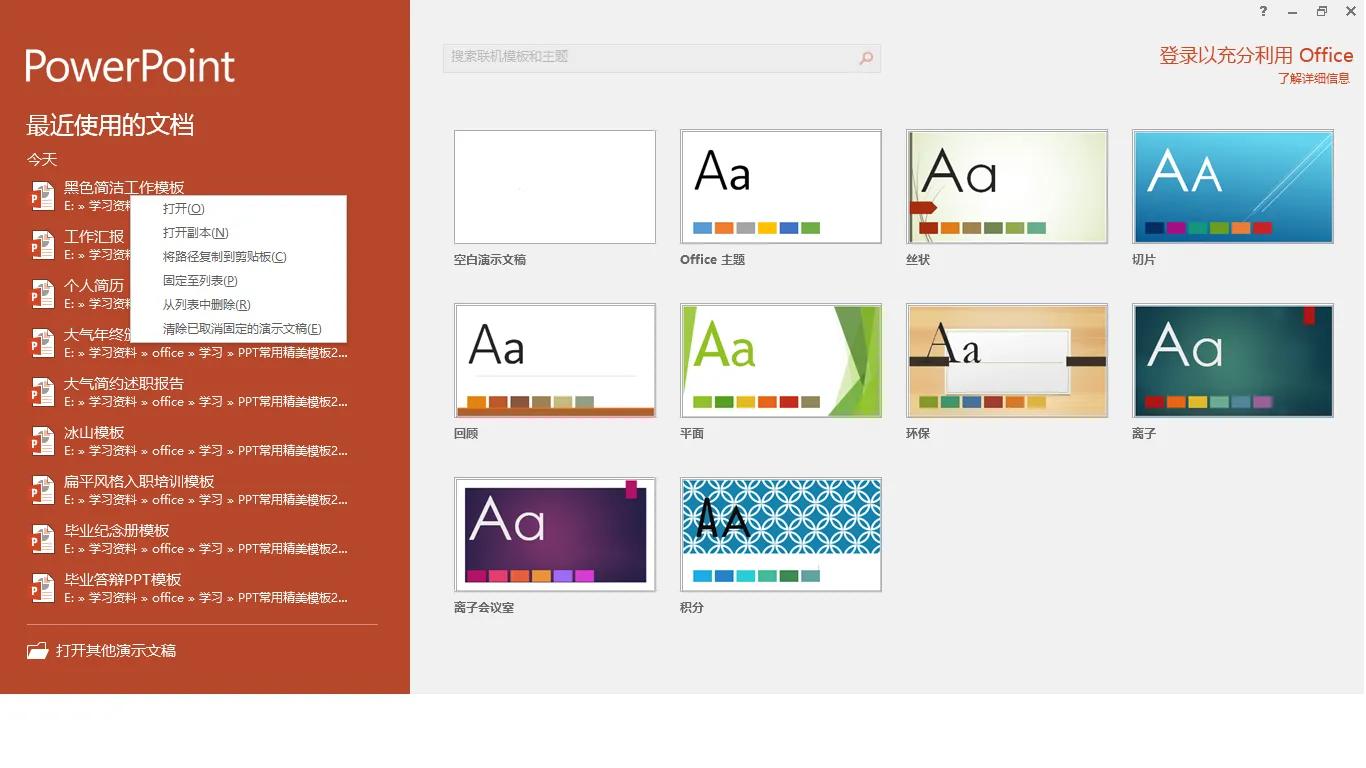Viewport: 1366px width, 768px height.
Task: Select the 离子 dark teal template thumbnail
Action: click(x=1233, y=361)
